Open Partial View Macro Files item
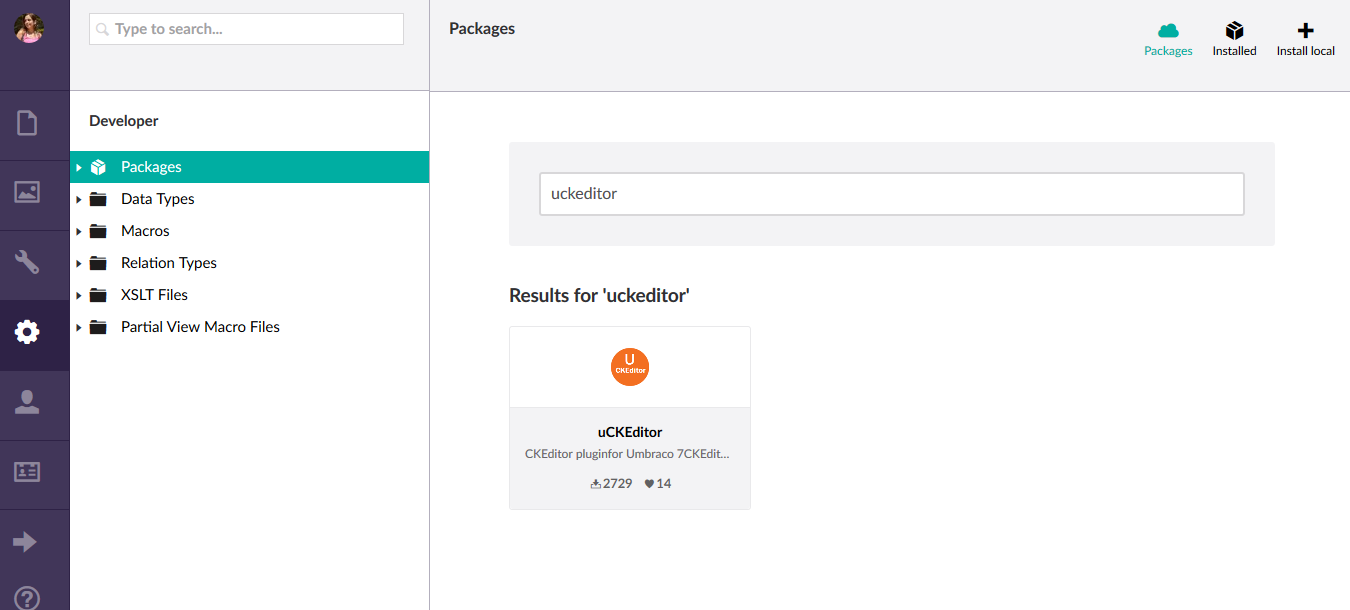1350x610 pixels. (x=200, y=327)
